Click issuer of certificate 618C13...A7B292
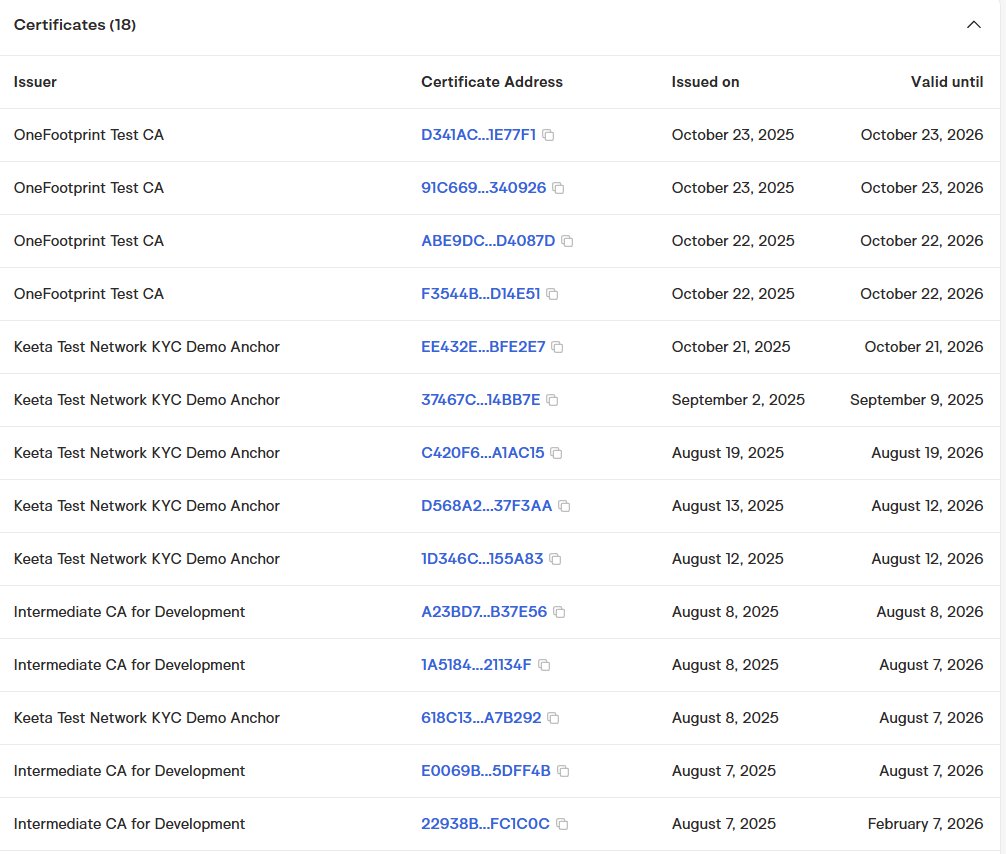The width and height of the screenshot is (1006, 854). (147, 718)
